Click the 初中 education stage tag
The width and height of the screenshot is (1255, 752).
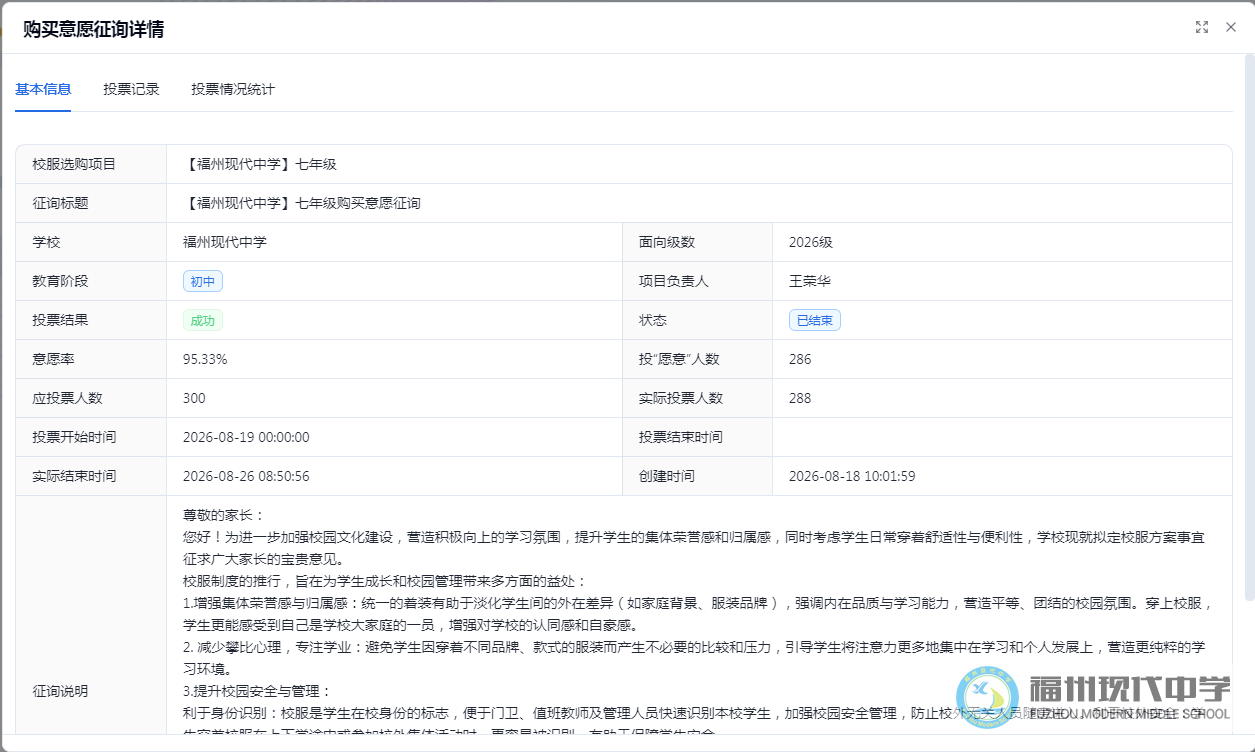[203, 281]
